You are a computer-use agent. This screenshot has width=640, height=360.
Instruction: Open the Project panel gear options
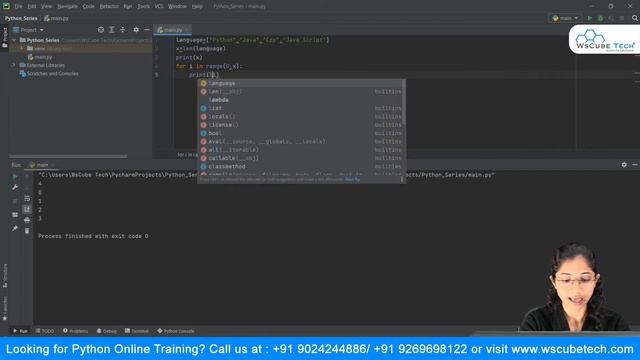[x=136, y=30]
